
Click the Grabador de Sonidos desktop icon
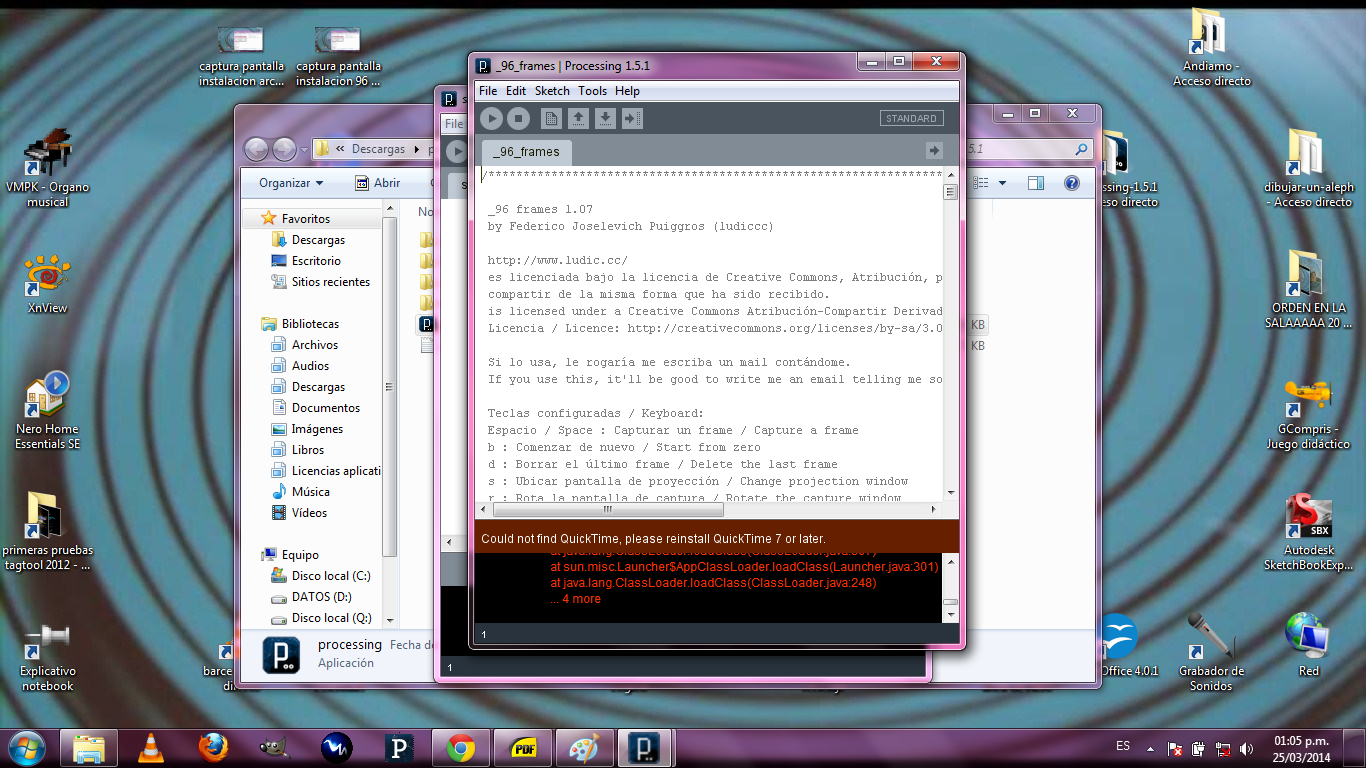[x=1211, y=652]
